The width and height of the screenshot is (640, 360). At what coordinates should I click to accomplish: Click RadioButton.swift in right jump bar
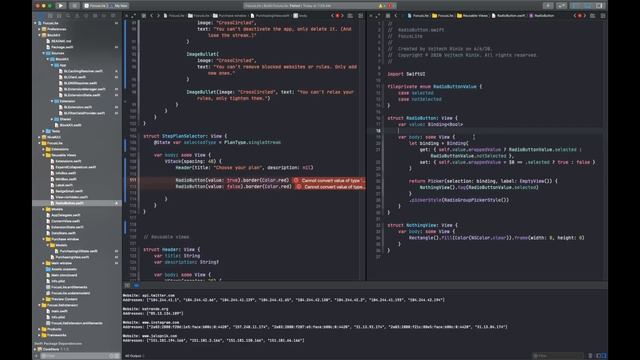tap(509, 16)
